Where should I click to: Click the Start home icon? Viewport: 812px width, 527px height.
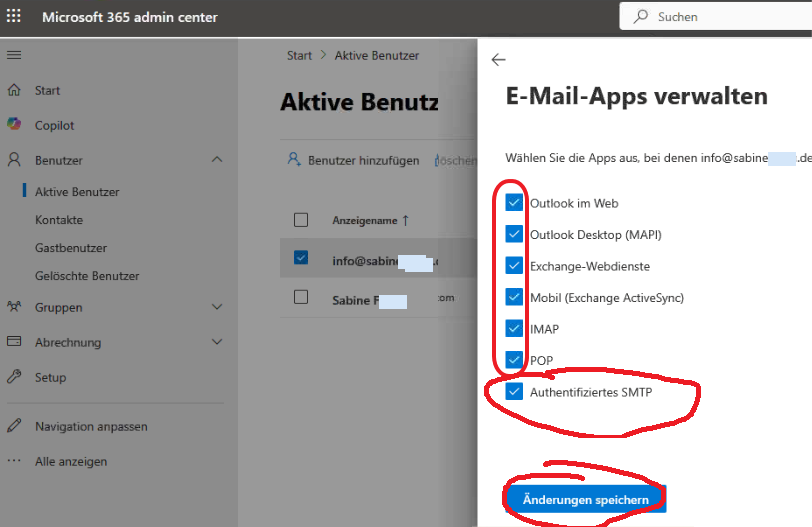[14, 90]
